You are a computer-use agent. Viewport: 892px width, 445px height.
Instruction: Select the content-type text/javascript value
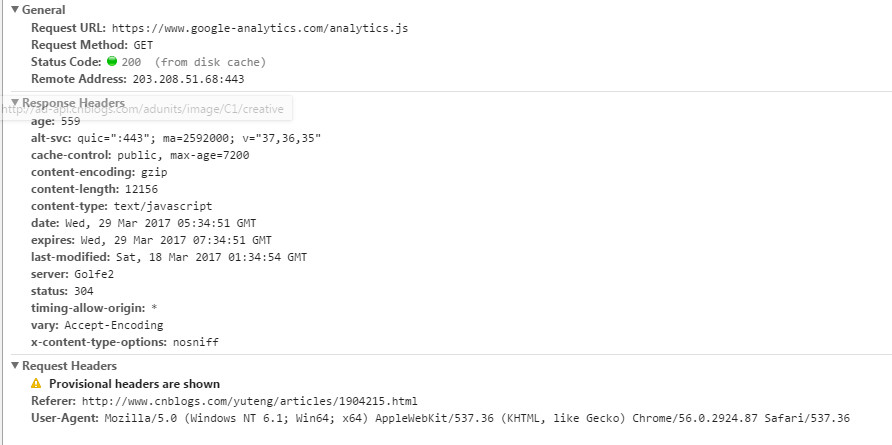click(163, 206)
